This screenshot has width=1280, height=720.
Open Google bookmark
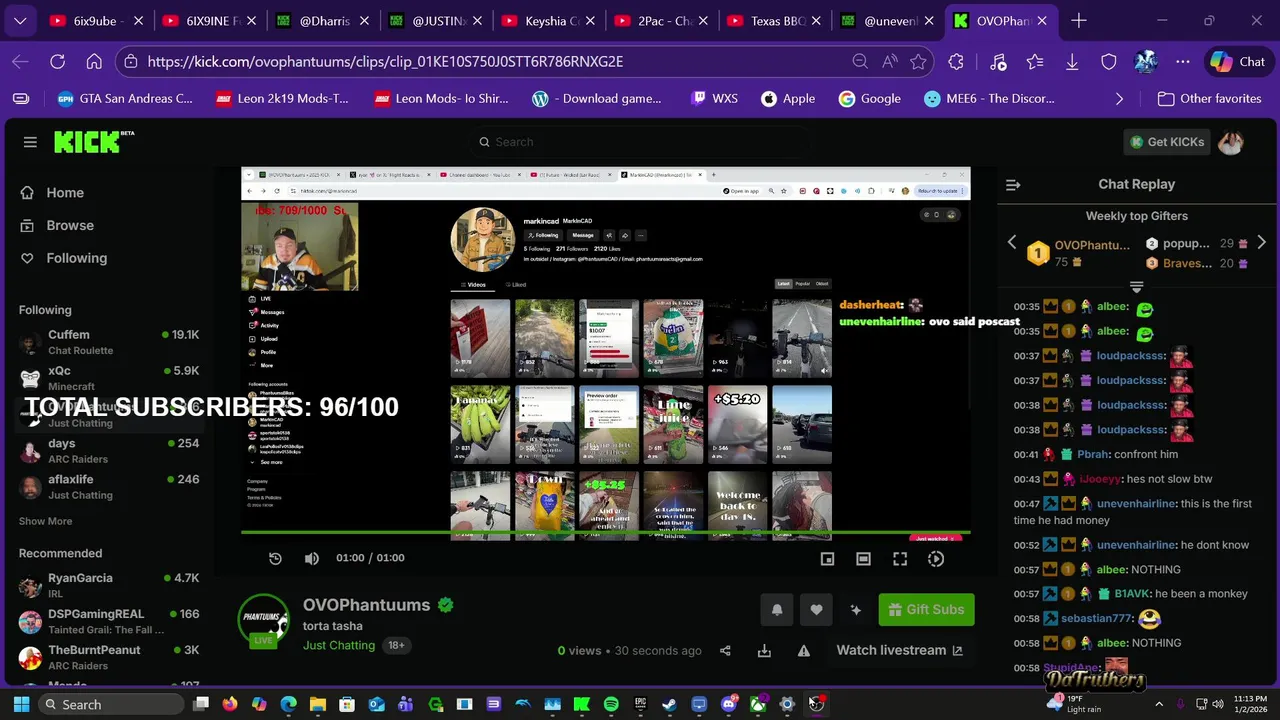pyautogui.click(x=869, y=99)
